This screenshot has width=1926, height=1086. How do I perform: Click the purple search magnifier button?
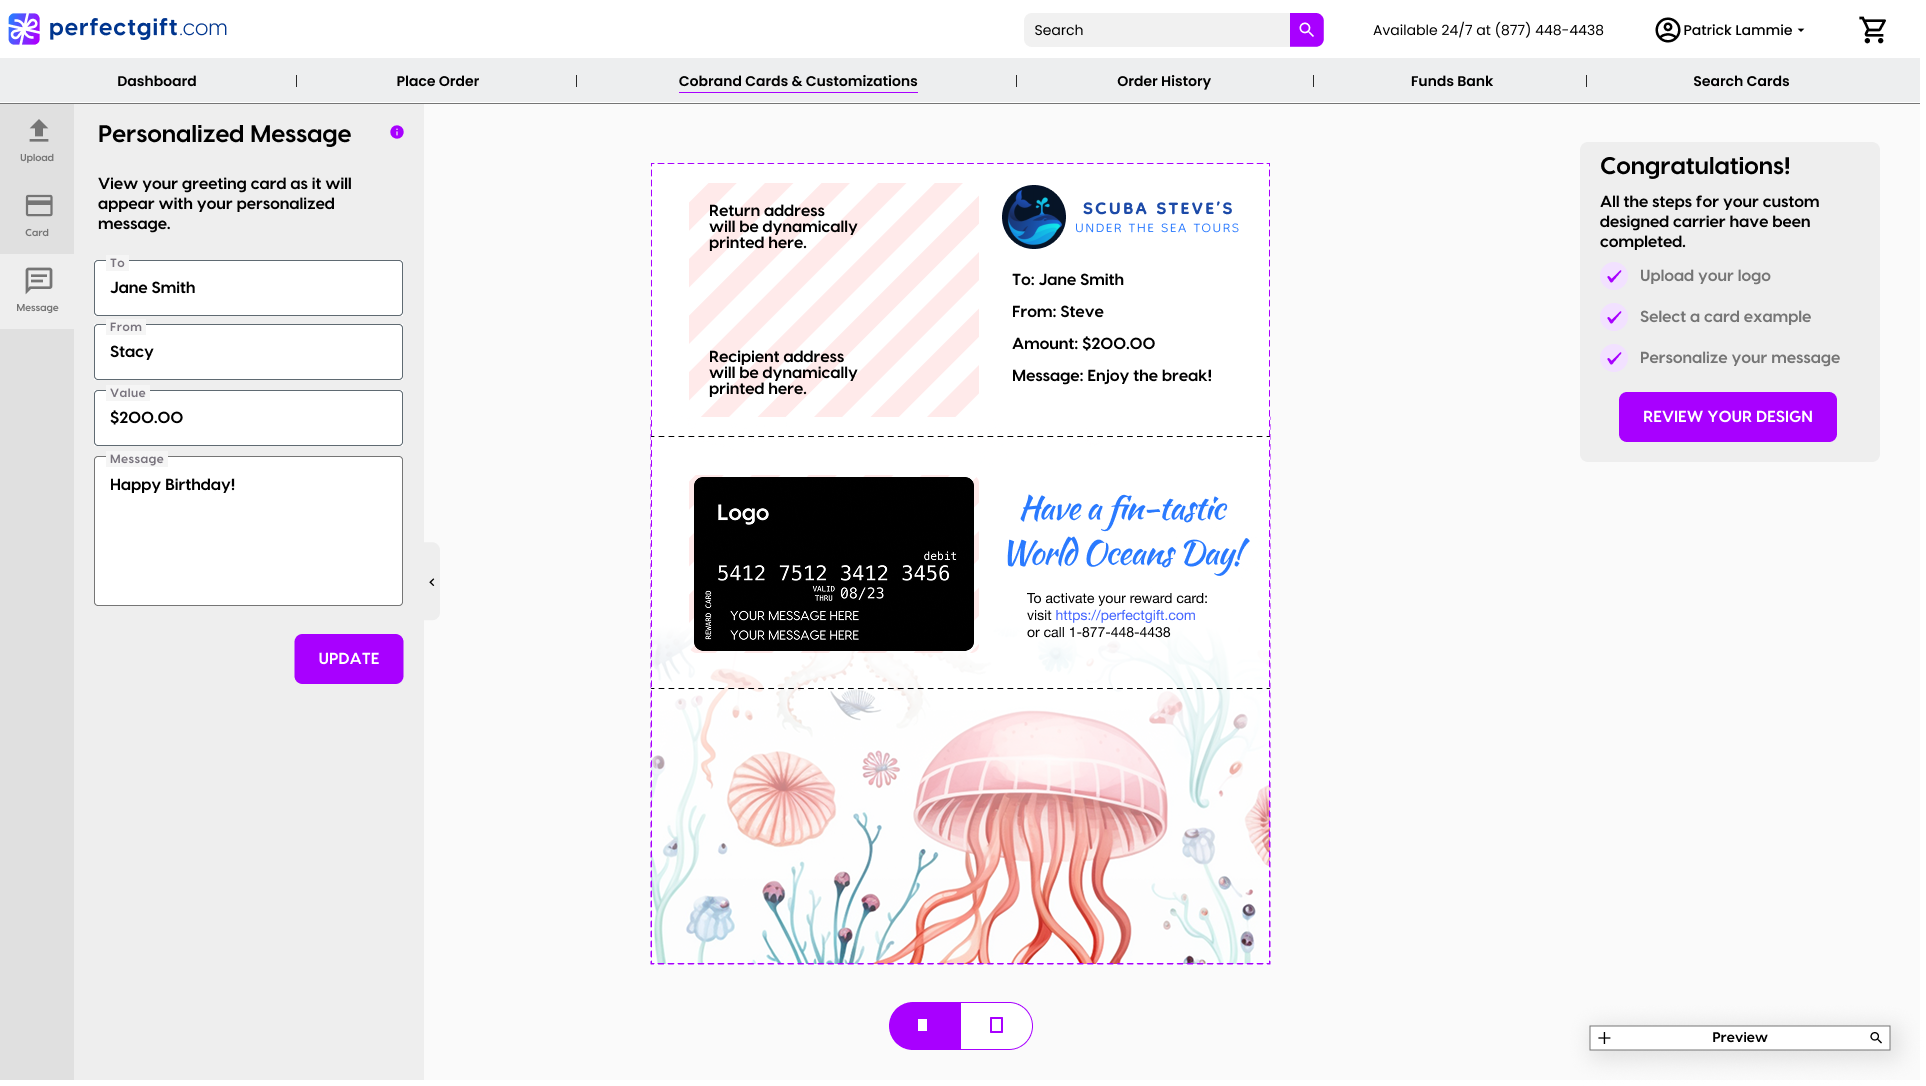(x=1306, y=30)
